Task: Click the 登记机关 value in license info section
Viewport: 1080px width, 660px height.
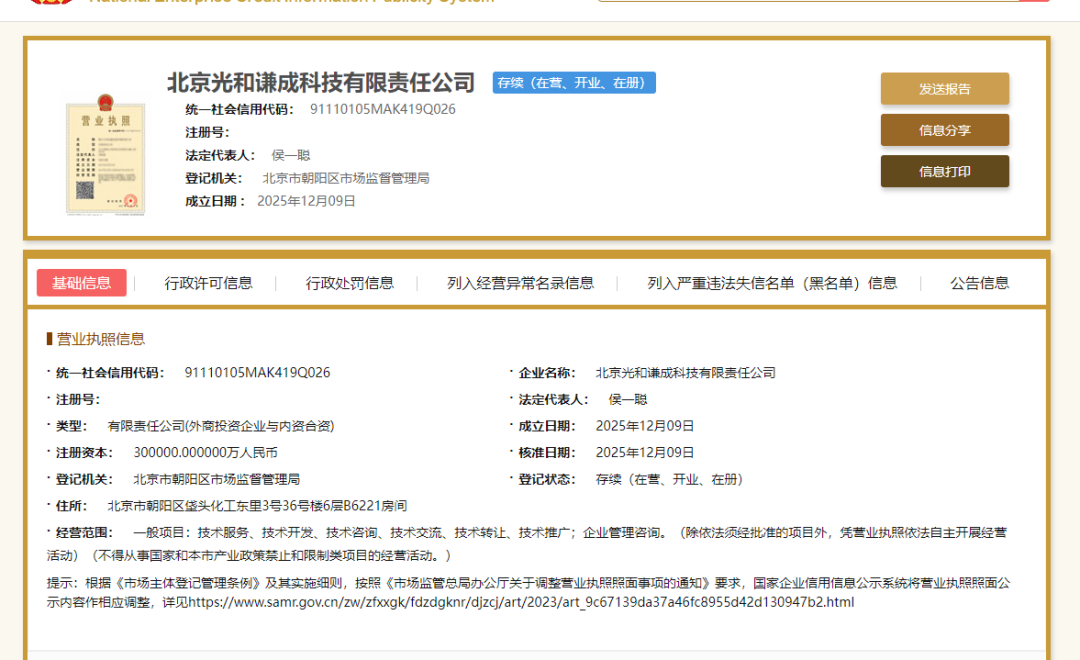Action: [x=216, y=479]
